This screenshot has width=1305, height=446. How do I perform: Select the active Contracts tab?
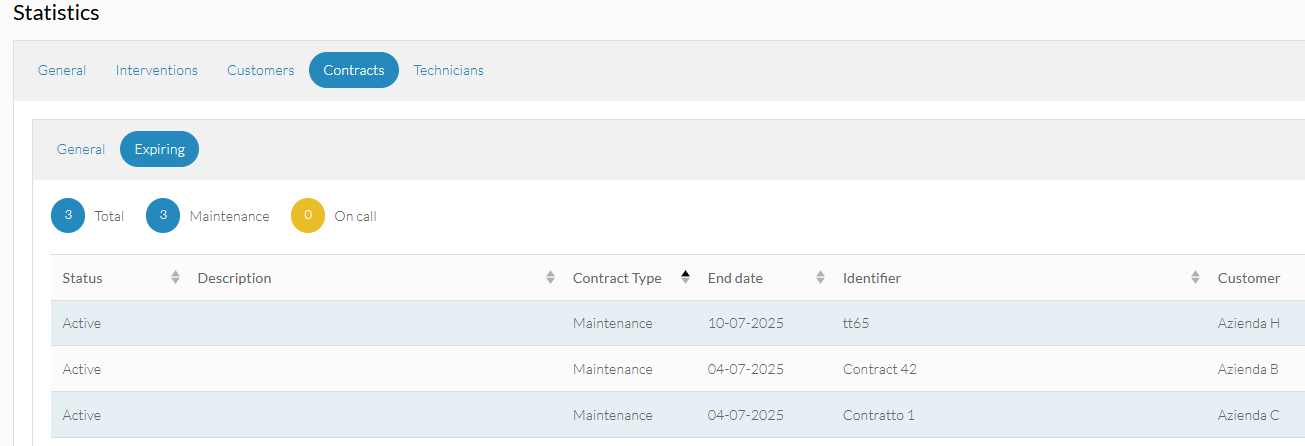point(354,70)
